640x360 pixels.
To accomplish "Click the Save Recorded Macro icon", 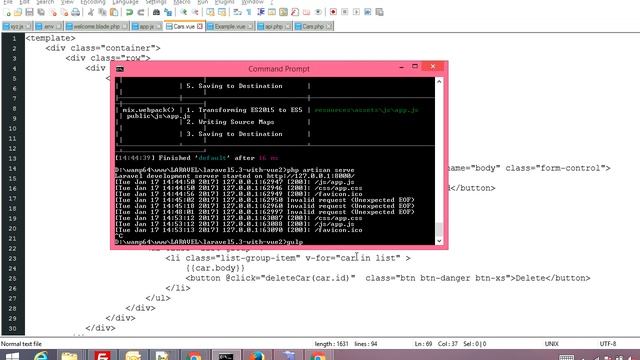I will [x=379, y=12].
